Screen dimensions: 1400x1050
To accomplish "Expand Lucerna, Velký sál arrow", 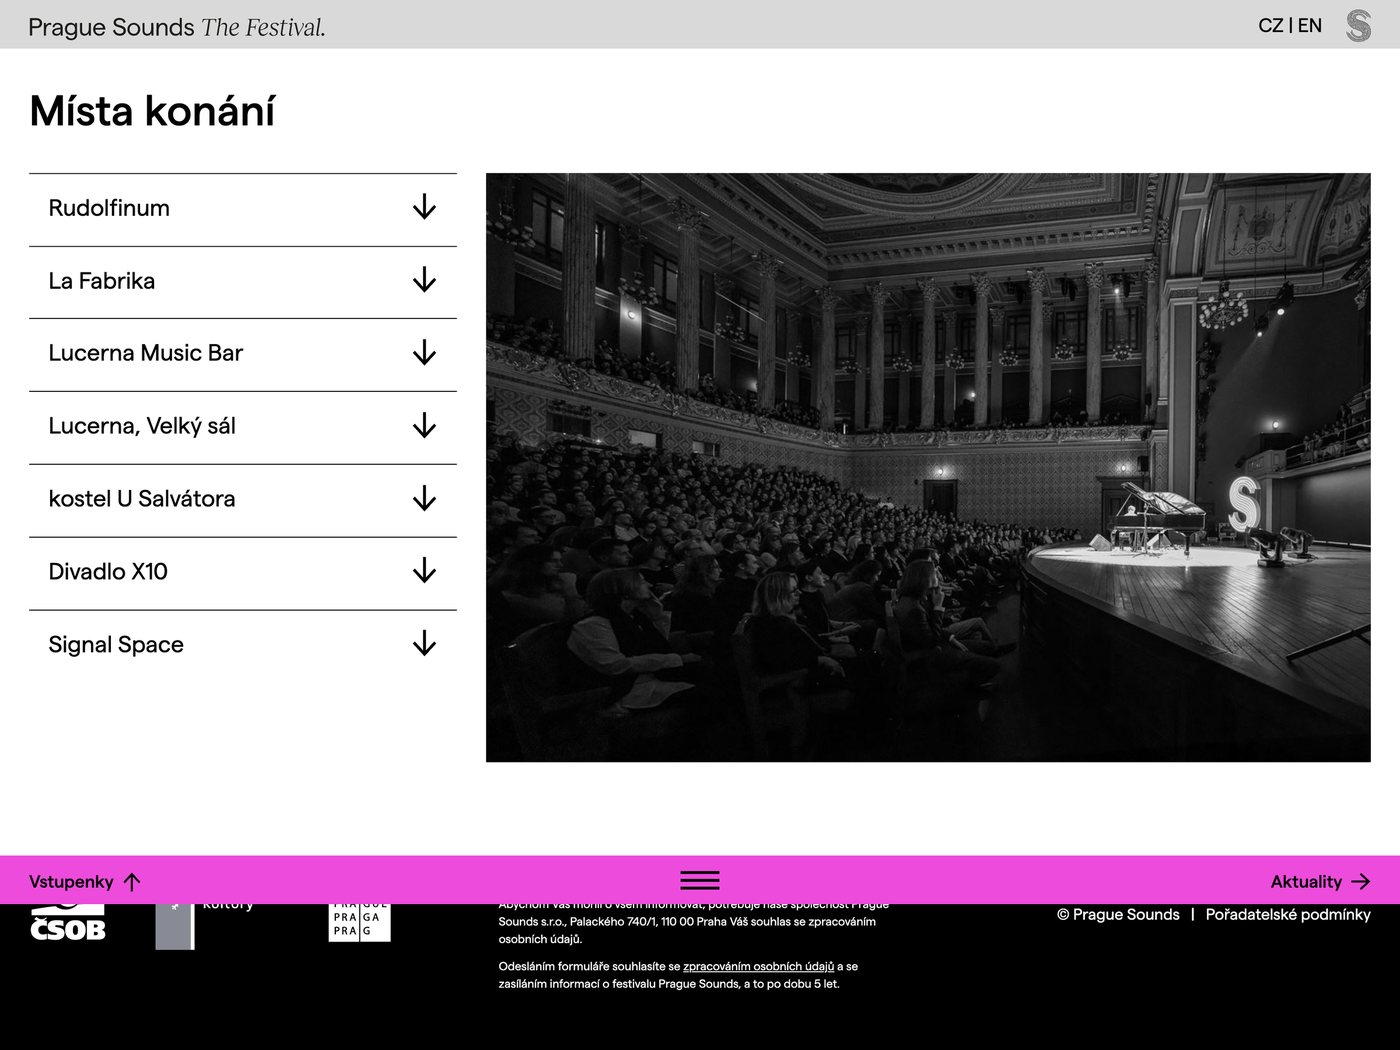I will [x=424, y=426].
